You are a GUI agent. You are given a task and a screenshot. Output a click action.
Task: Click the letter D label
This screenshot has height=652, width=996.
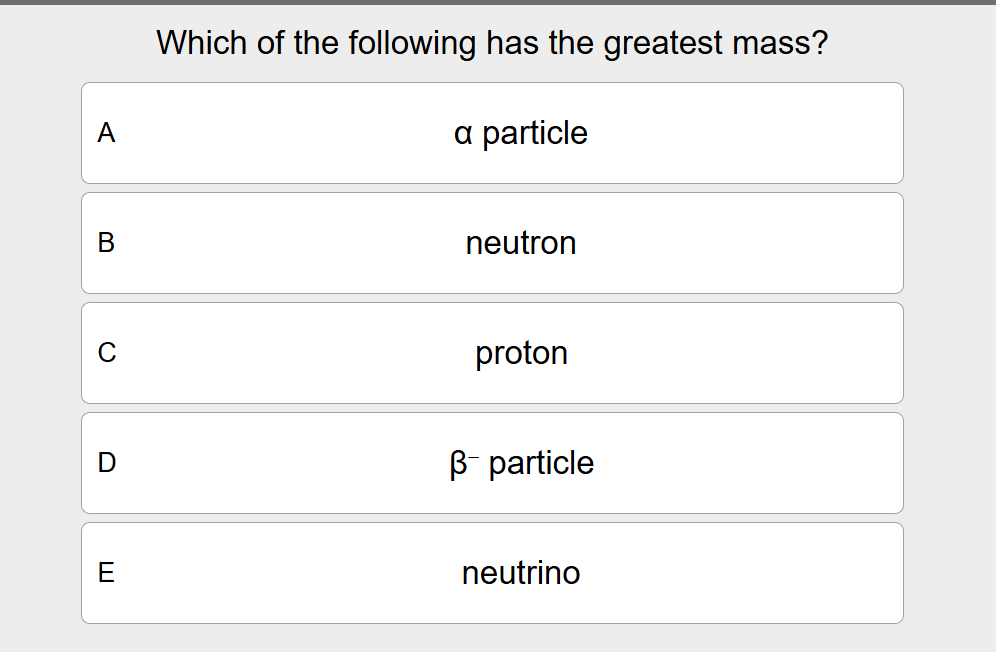coord(107,463)
